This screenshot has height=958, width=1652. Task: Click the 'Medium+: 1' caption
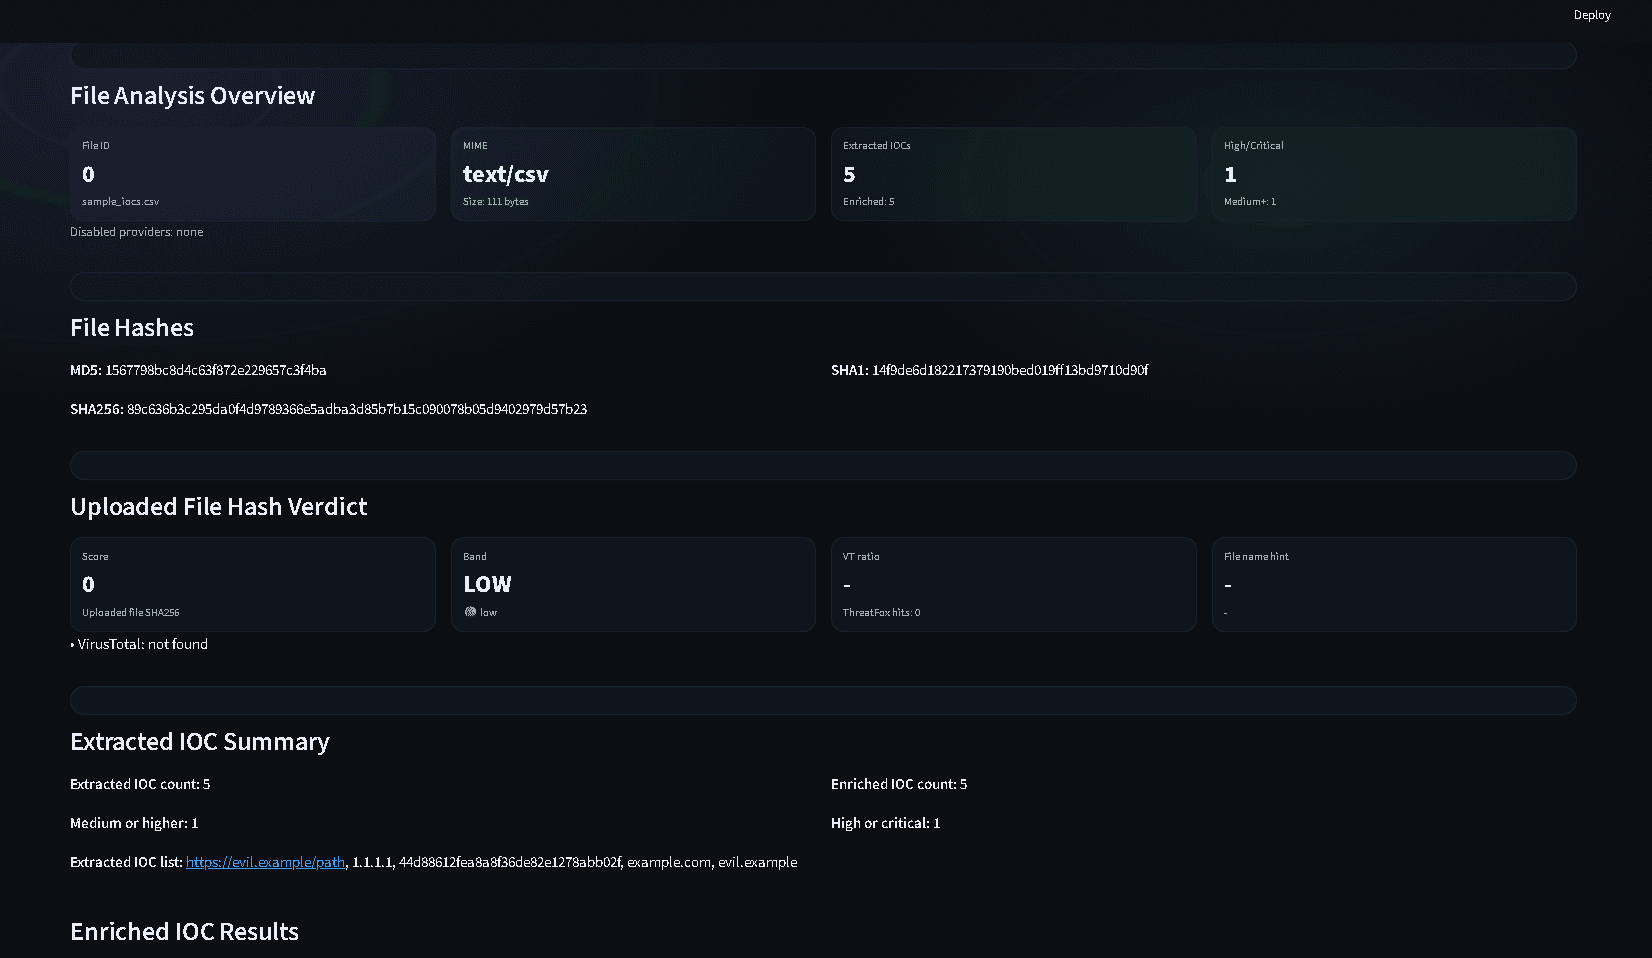click(1250, 202)
